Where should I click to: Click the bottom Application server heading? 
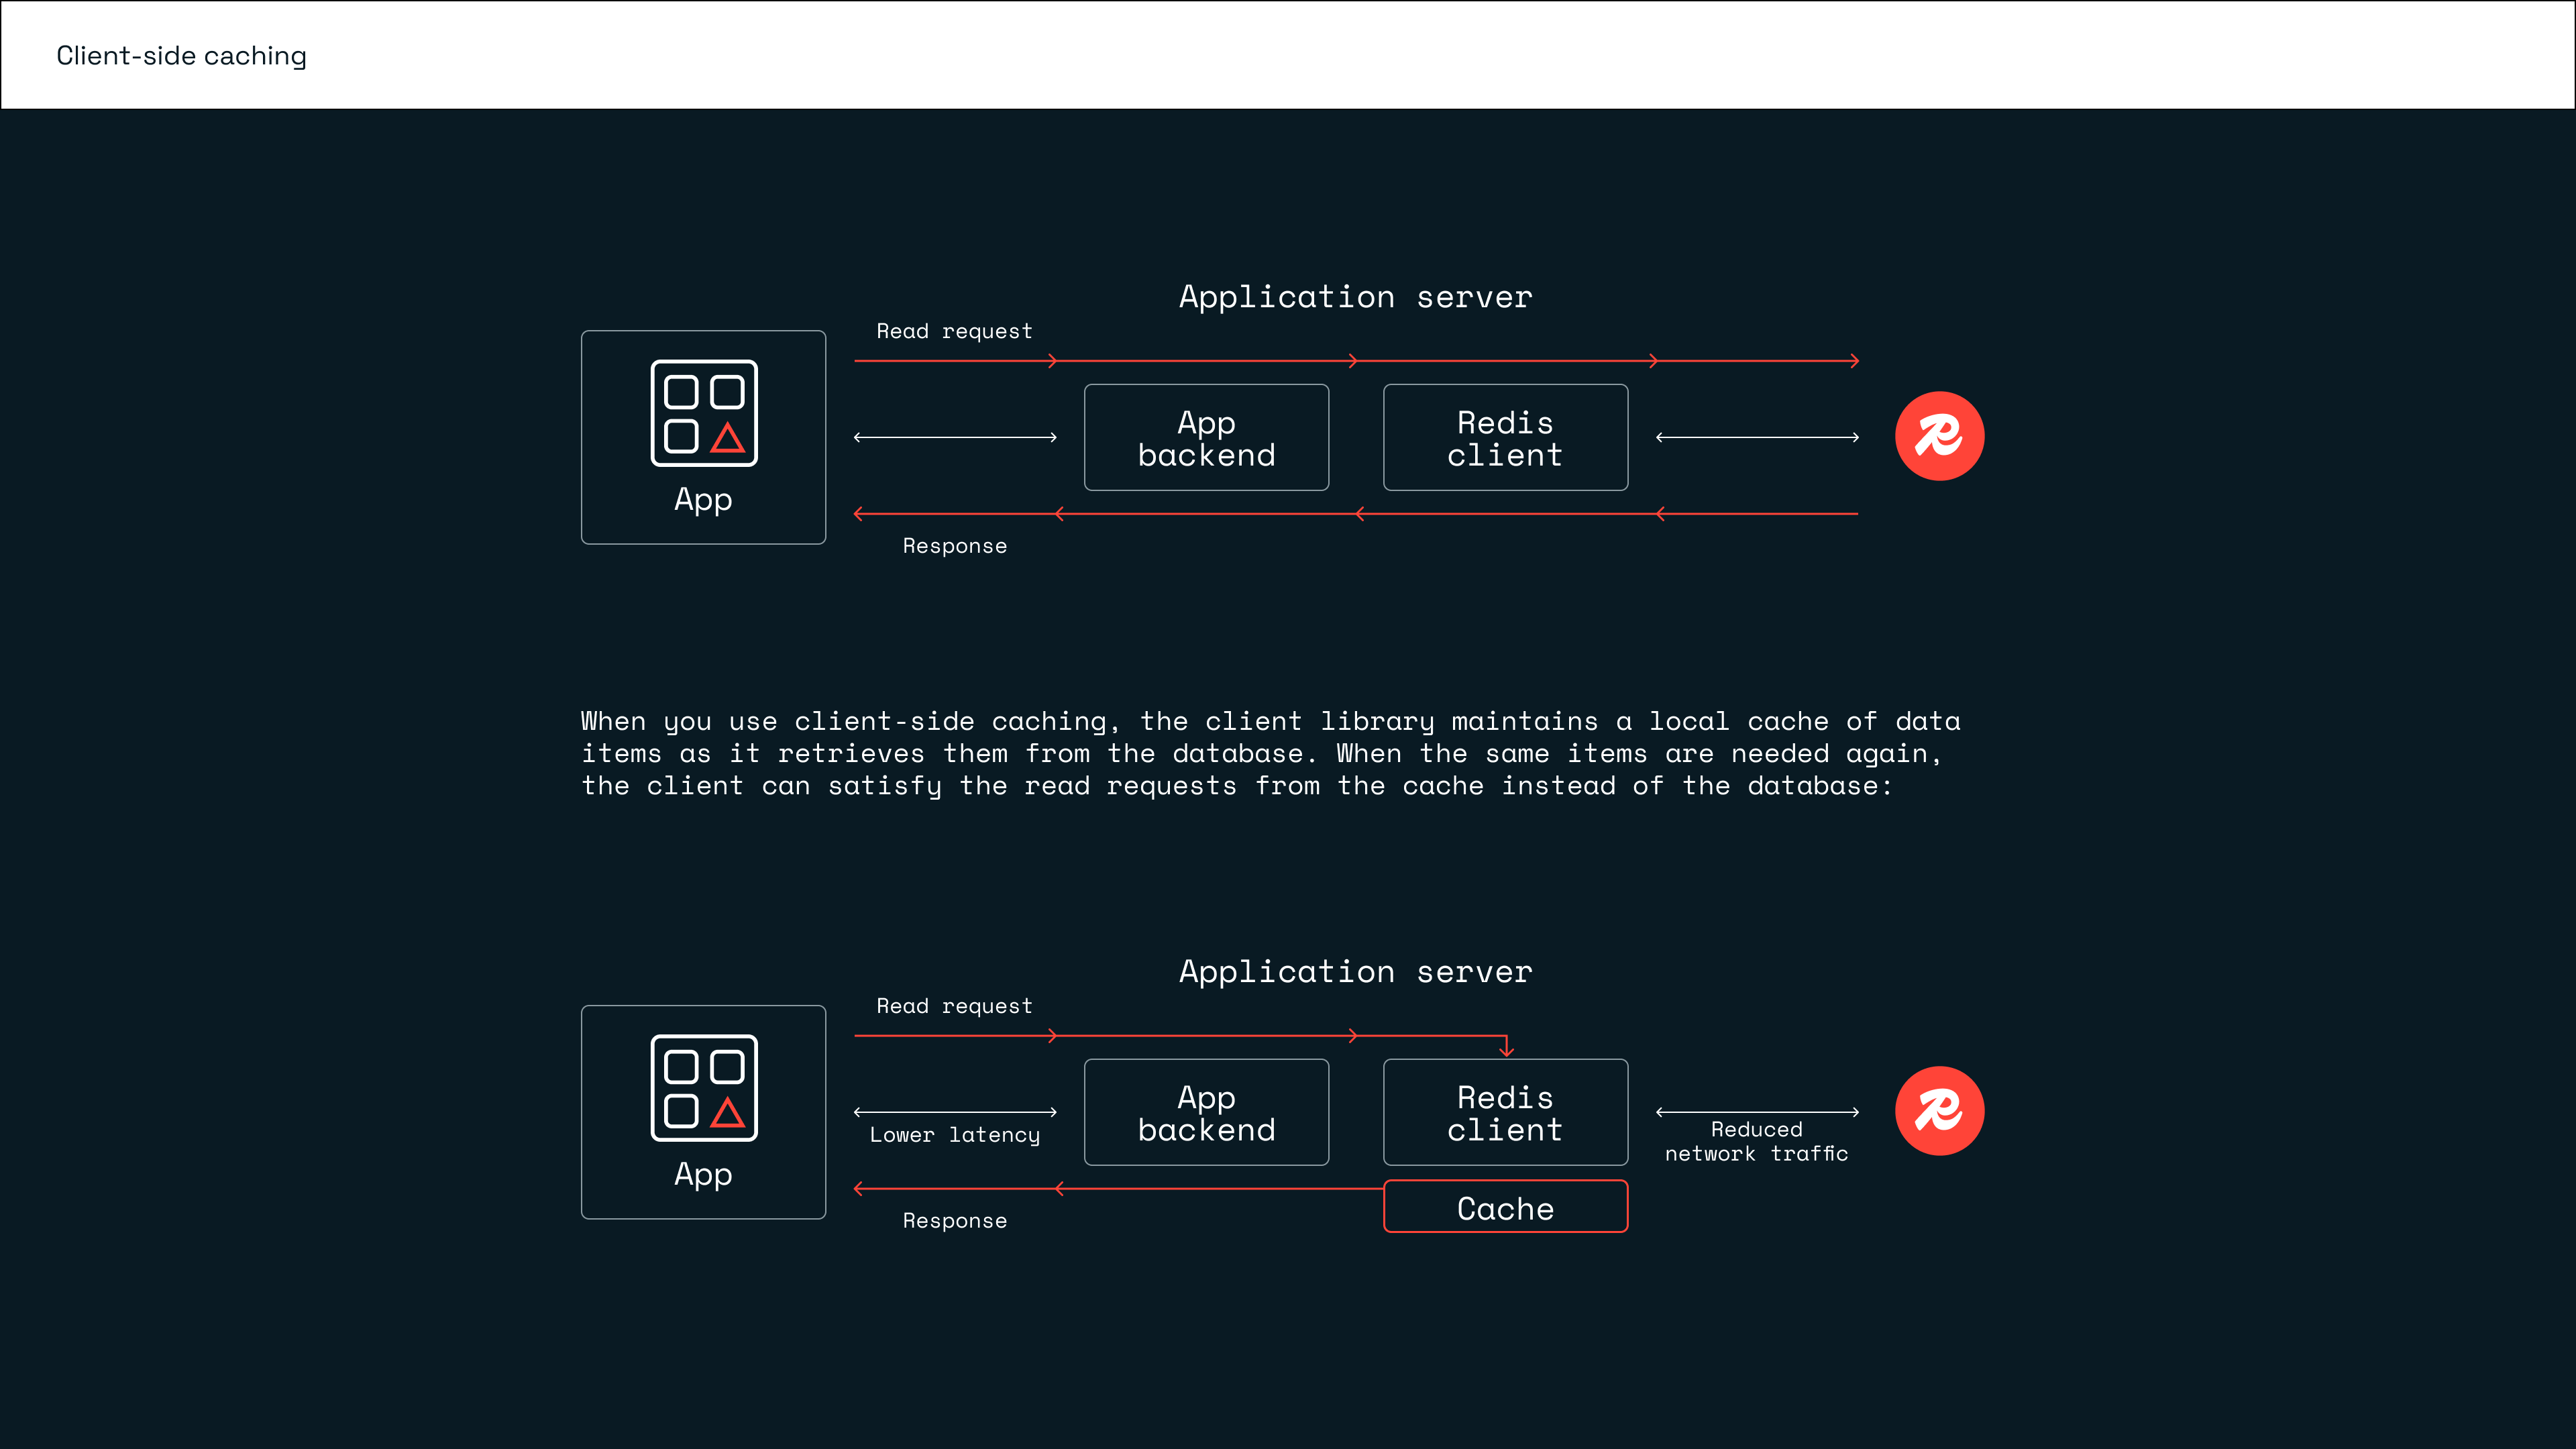pyautogui.click(x=1355, y=972)
